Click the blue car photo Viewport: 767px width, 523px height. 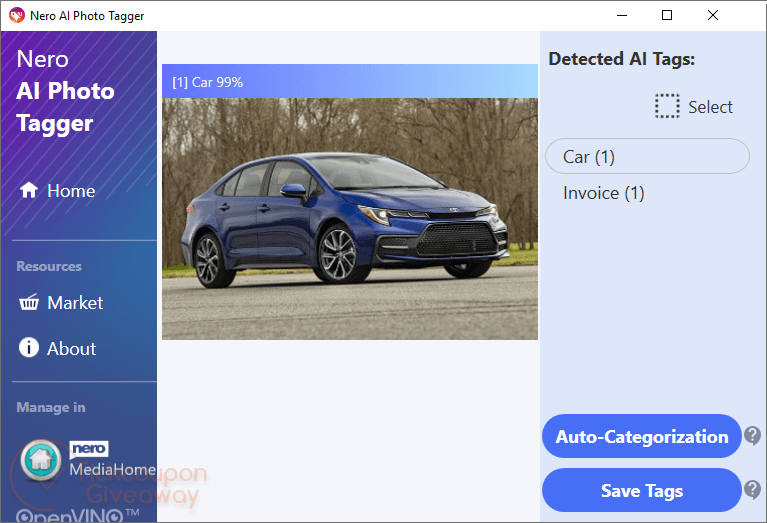point(350,219)
